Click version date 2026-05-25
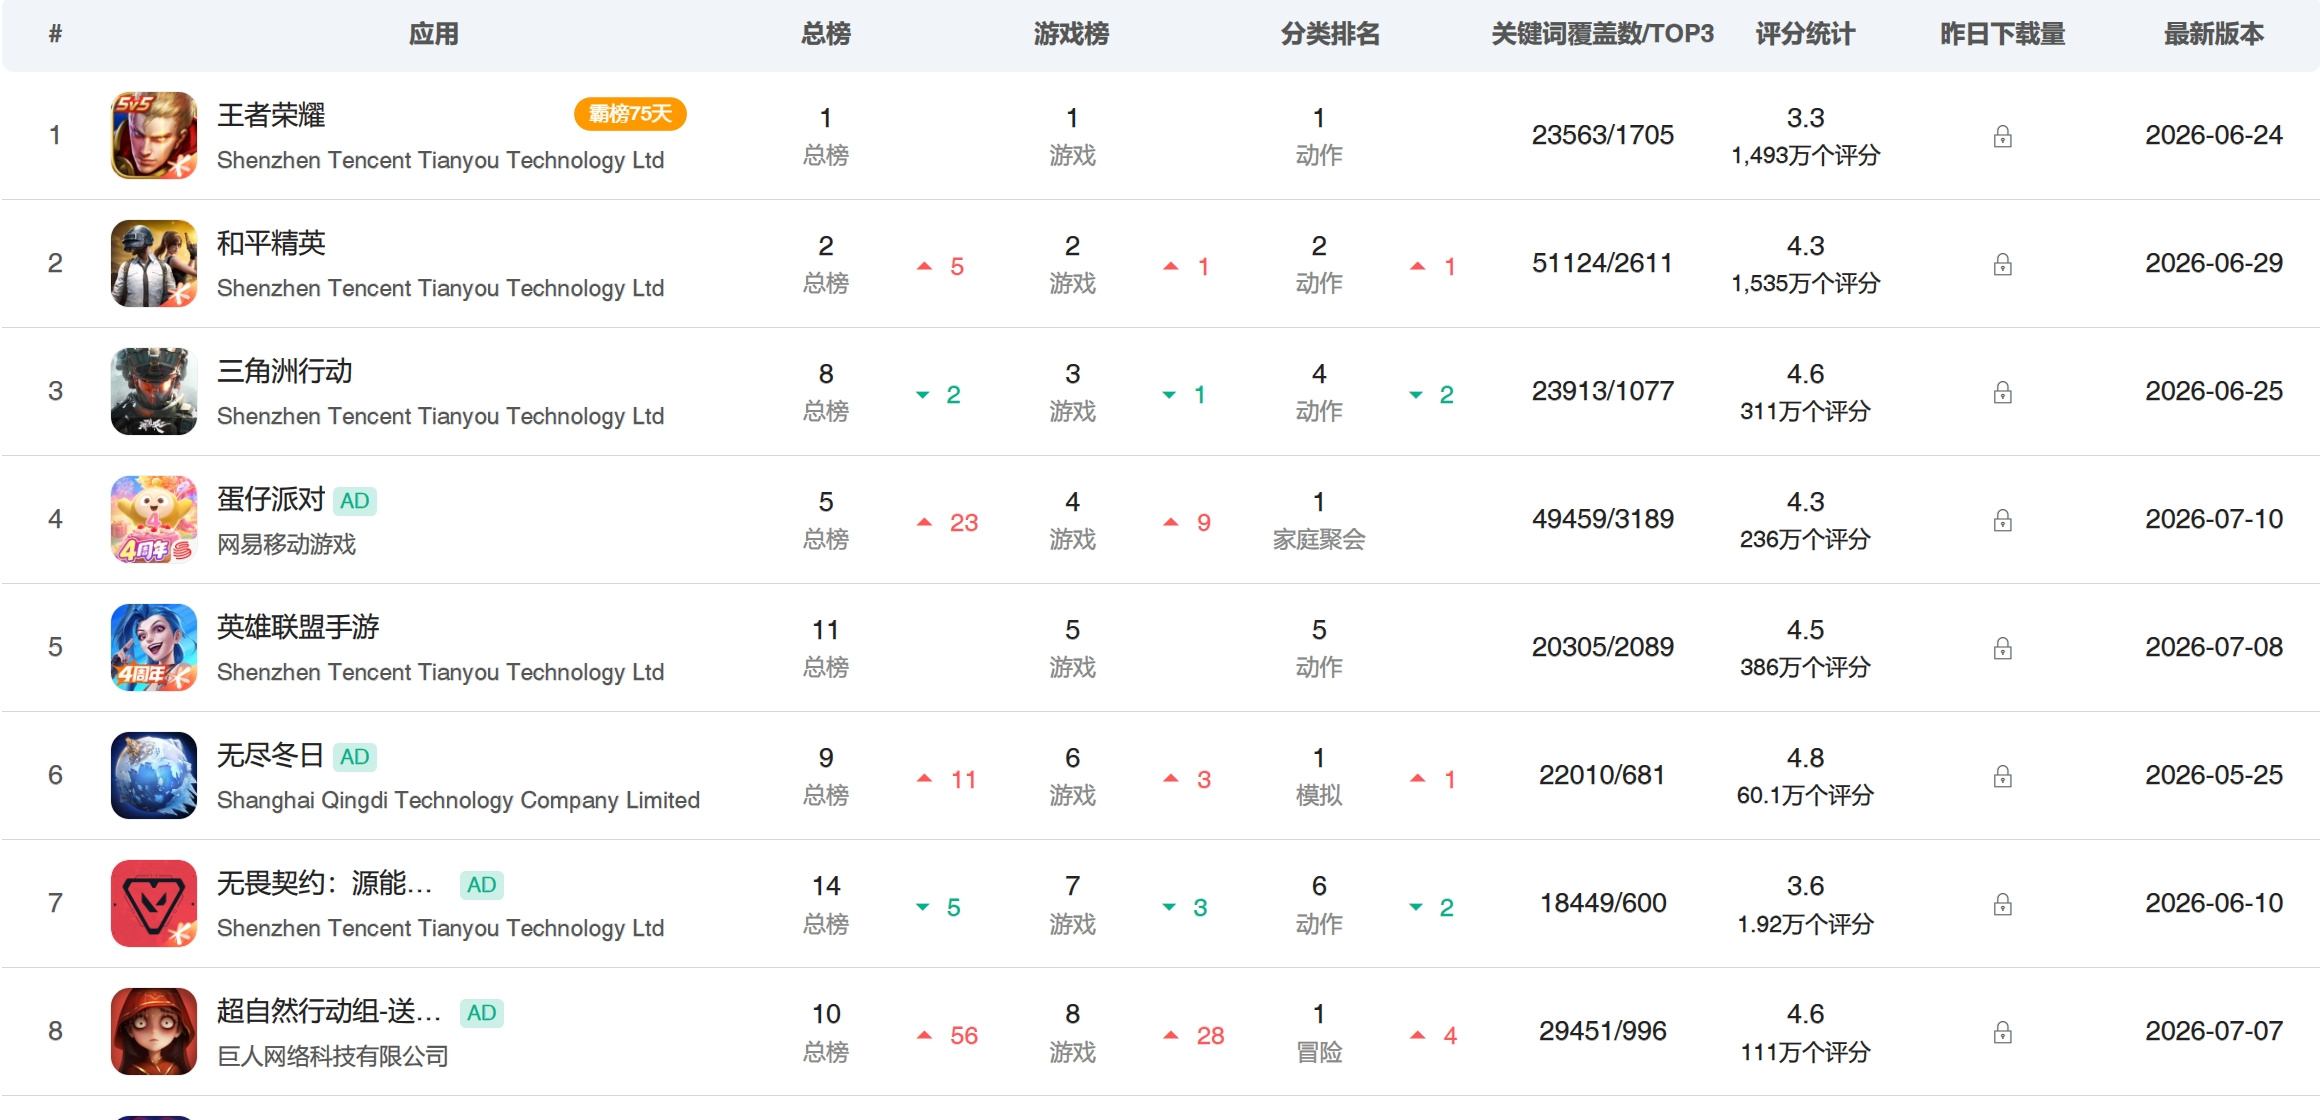The image size is (2320, 1120). pyautogui.click(x=2214, y=775)
